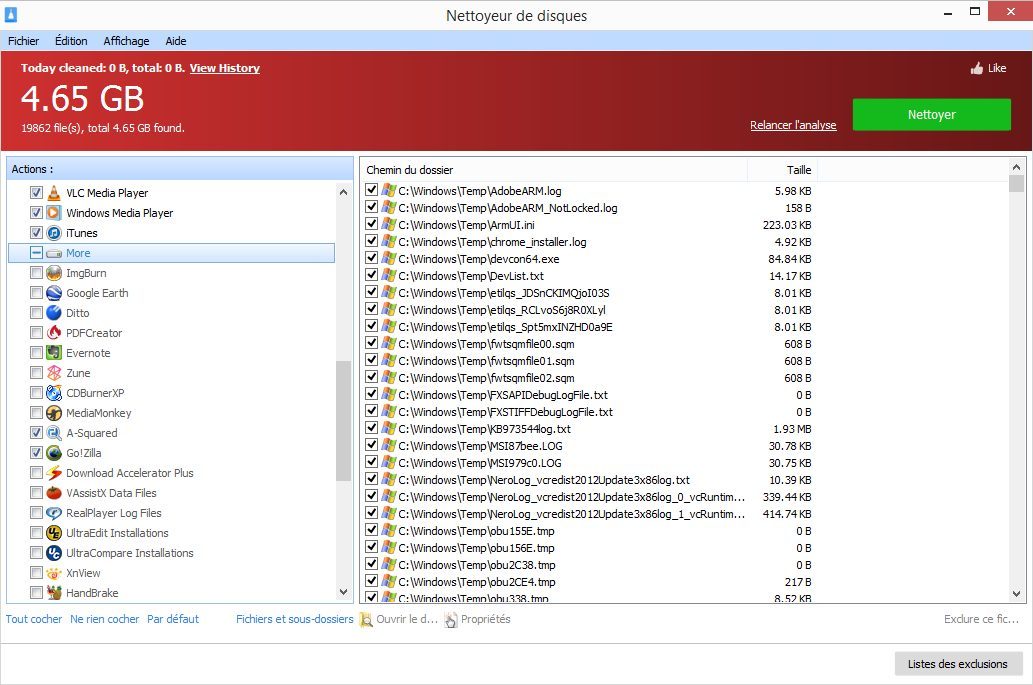1033x685 pixels.
Task: Click the HandBrake icon in list
Action: coord(54,593)
